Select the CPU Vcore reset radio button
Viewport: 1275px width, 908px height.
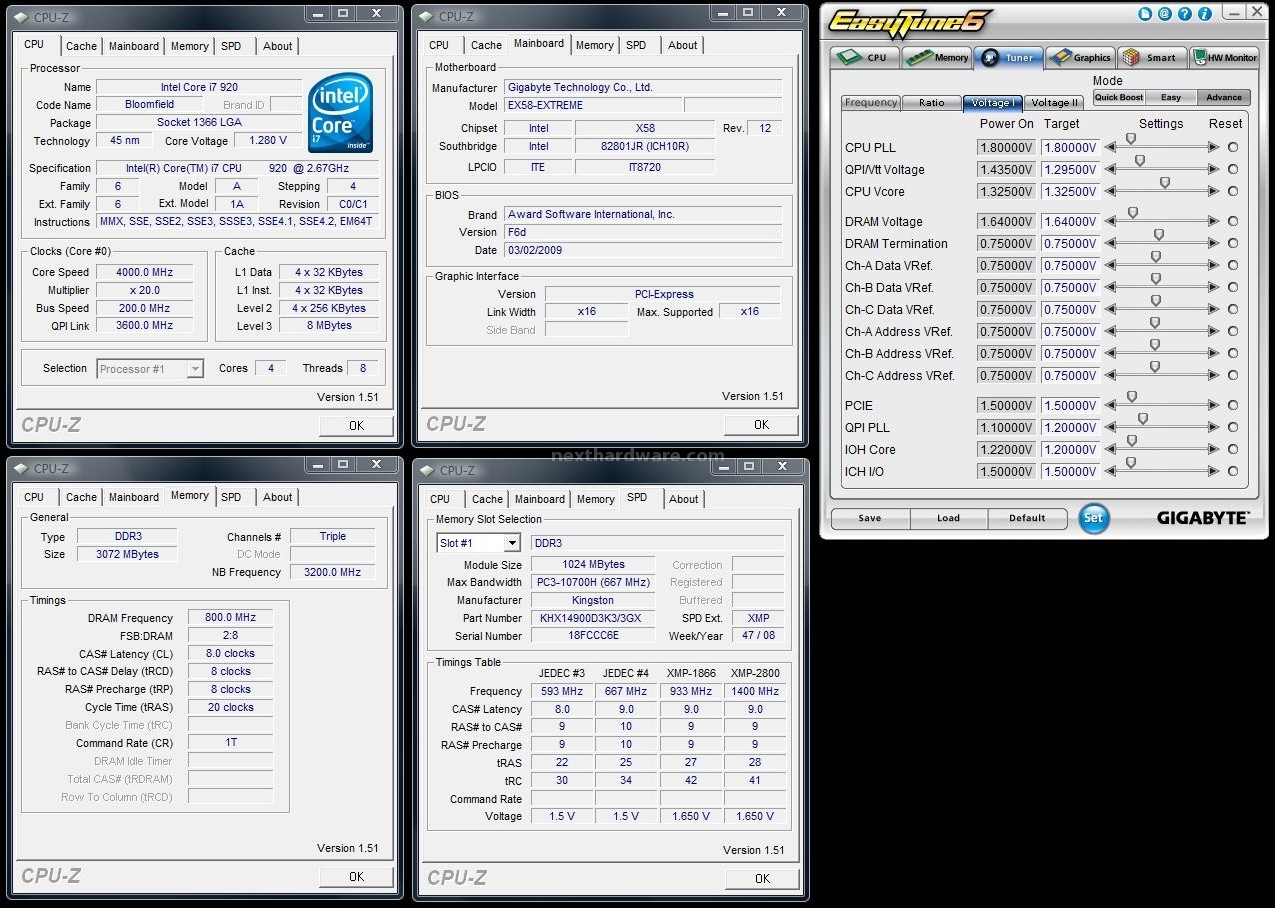[x=1233, y=192]
